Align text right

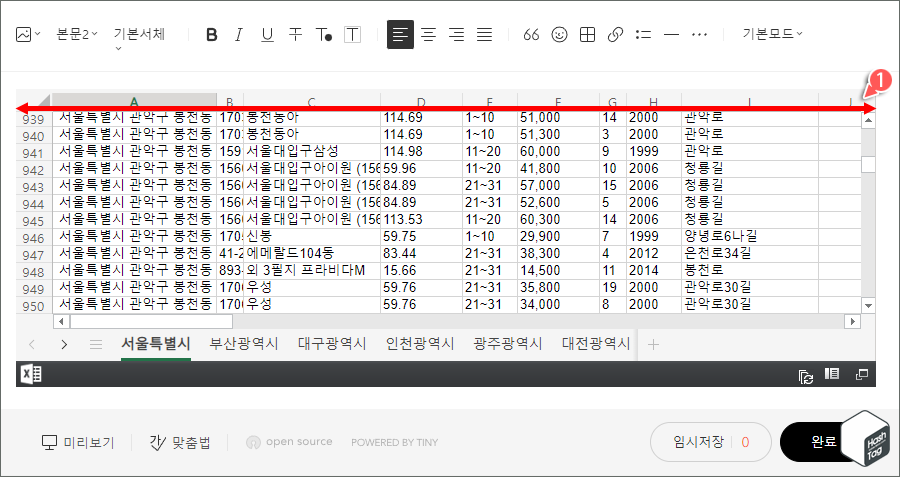[456, 35]
